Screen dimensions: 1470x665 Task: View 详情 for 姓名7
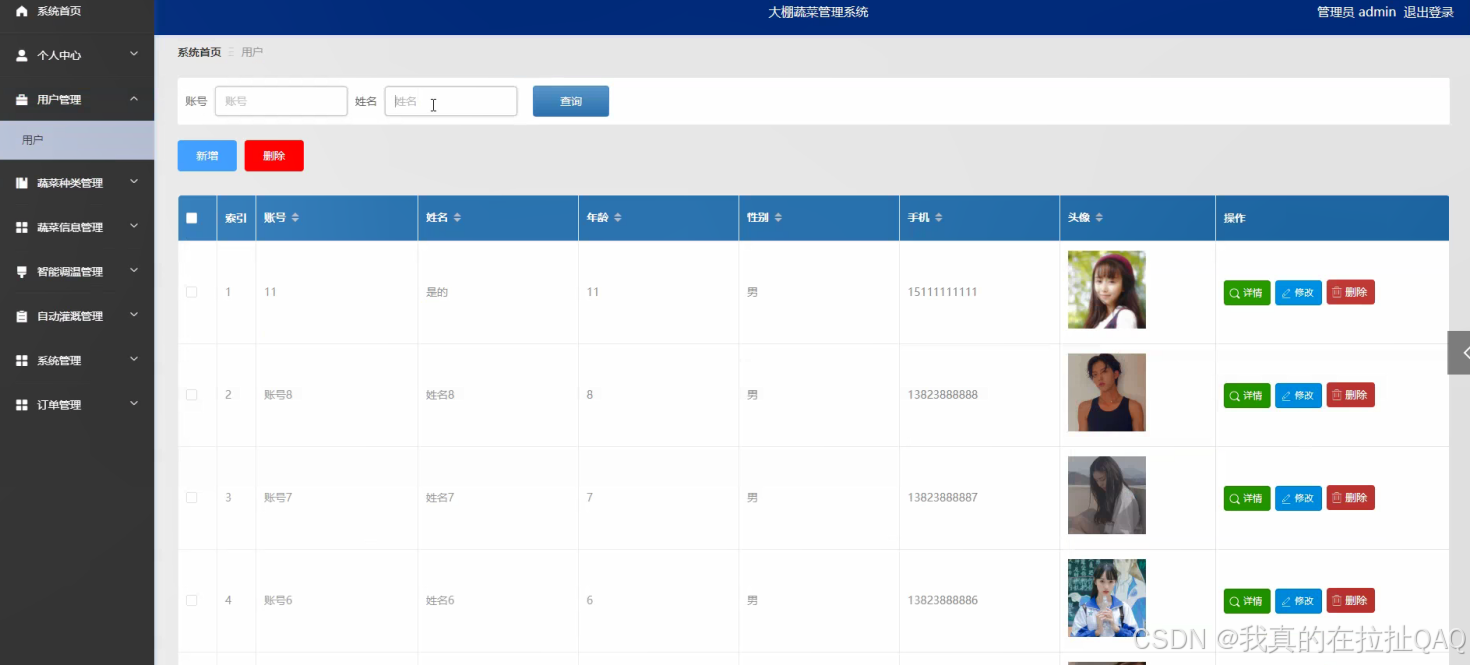[x=1247, y=498]
